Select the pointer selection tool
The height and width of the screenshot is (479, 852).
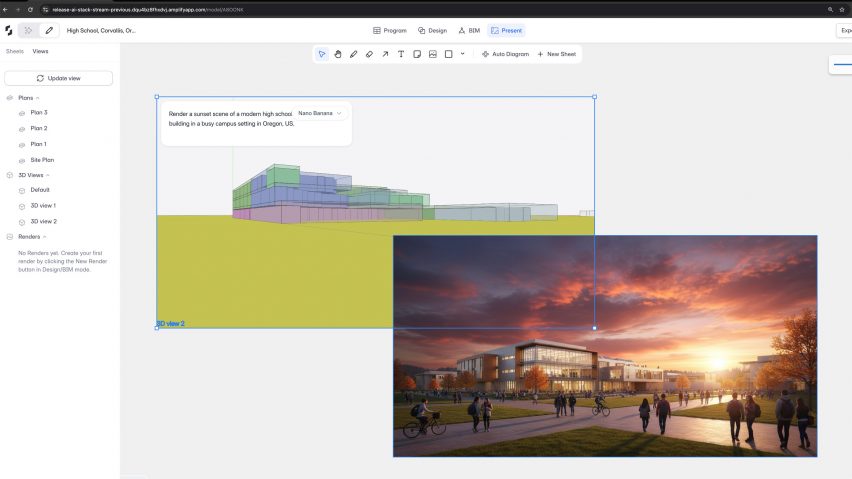(322, 54)
